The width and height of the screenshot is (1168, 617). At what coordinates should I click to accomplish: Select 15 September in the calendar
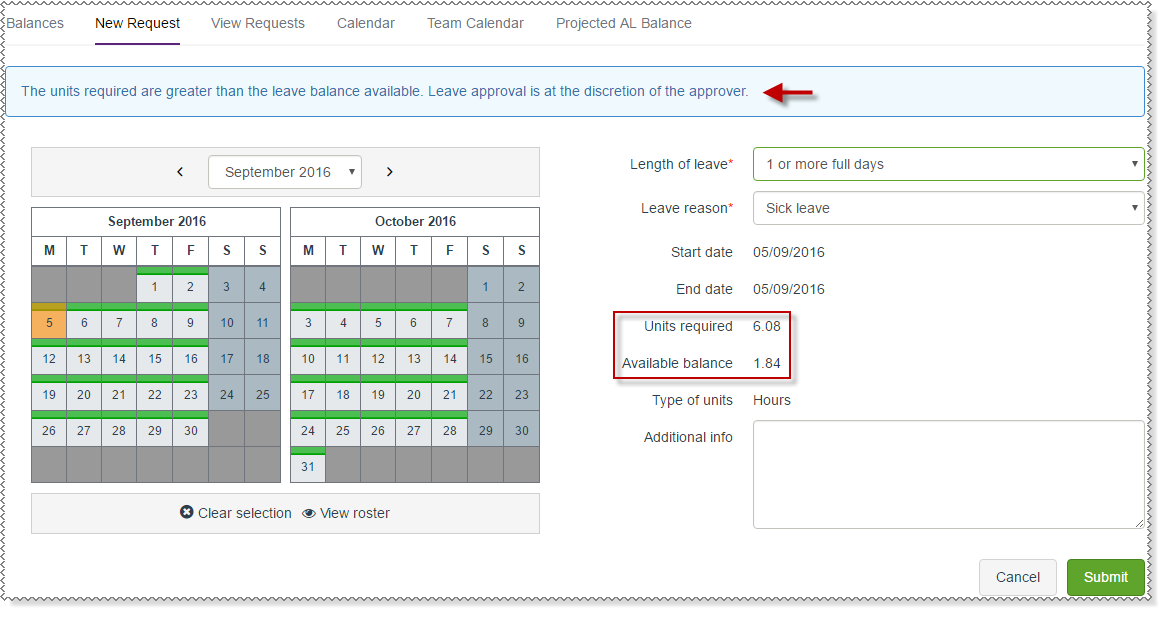click(x=154, y=359)
